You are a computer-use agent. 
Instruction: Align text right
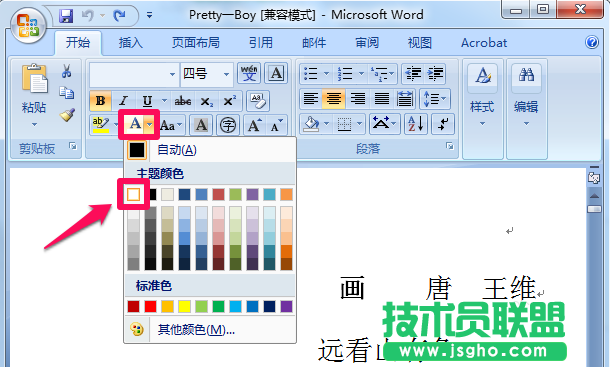click(358, 99)
